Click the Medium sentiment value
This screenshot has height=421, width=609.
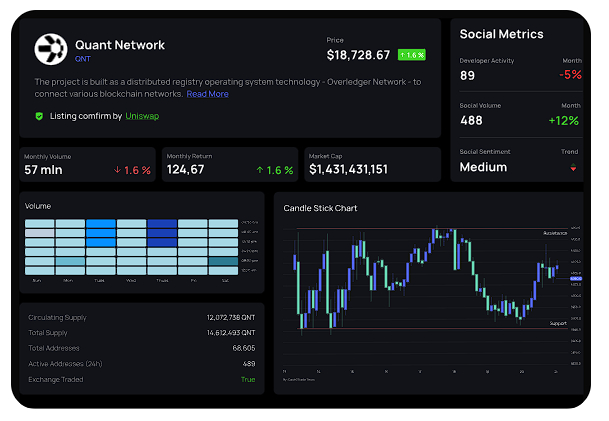483,167
